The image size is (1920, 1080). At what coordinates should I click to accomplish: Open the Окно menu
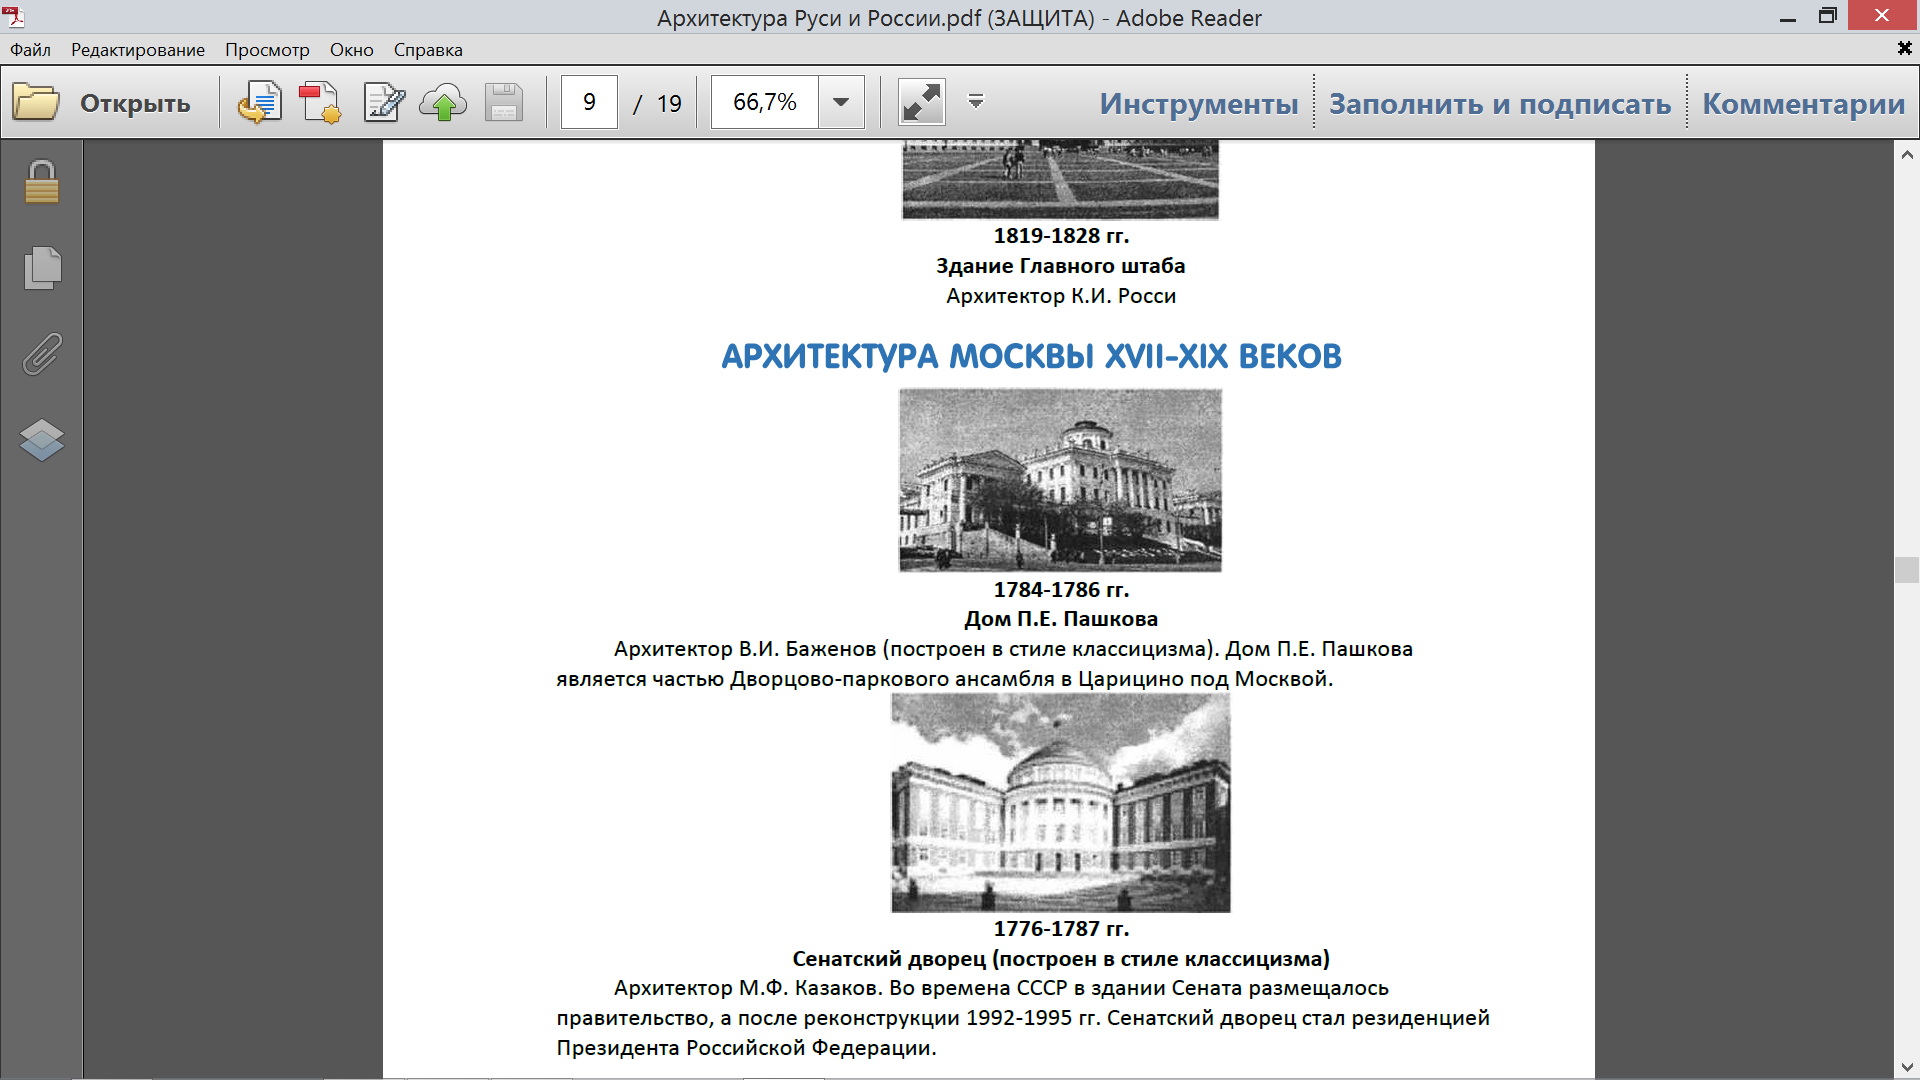coord(352,50)
